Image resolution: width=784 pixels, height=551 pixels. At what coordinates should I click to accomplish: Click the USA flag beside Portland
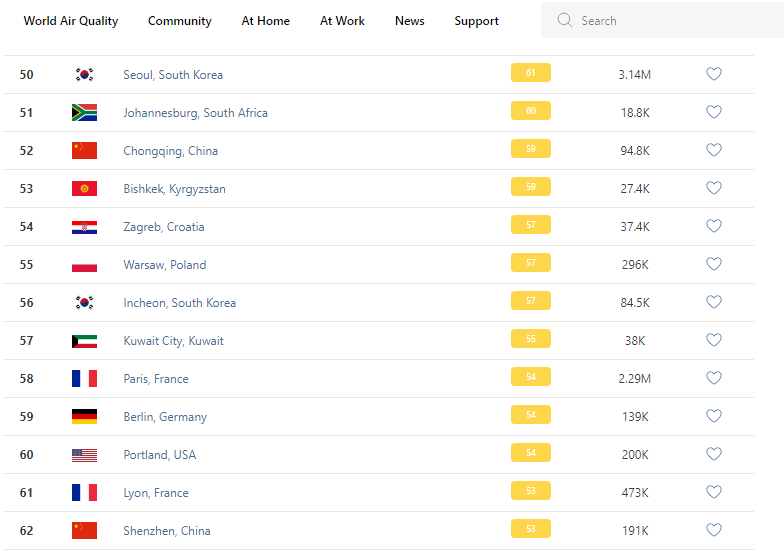coord(84,455)
